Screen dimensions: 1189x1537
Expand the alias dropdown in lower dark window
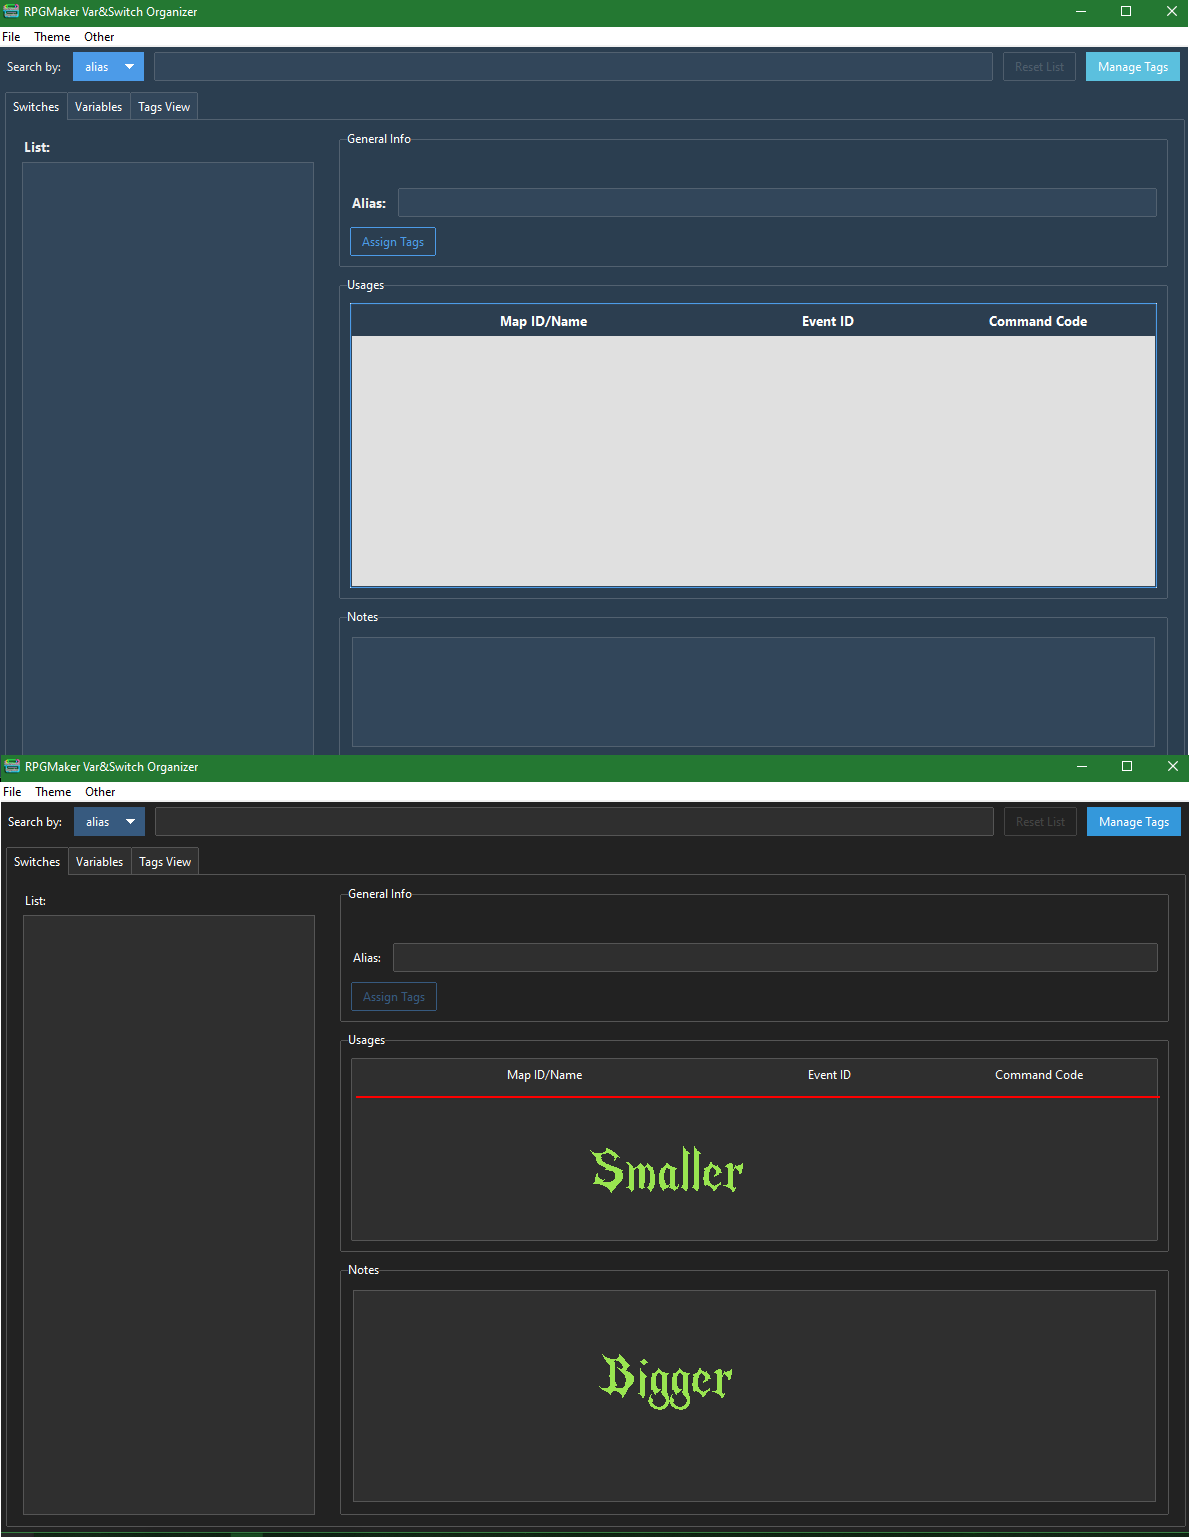pyautogui.click(x=109, y=822)
